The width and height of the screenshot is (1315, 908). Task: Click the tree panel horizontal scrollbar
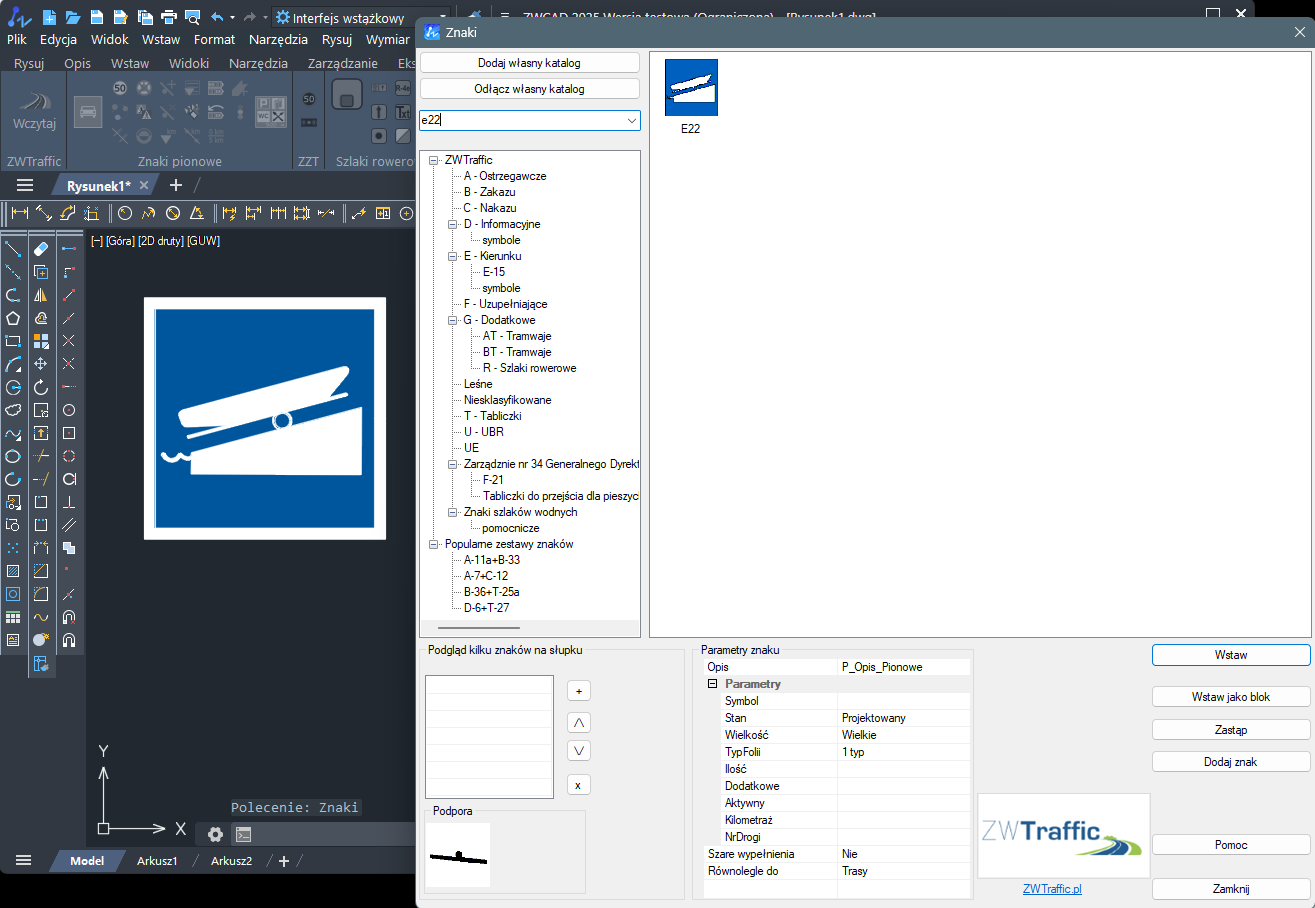coord(478,628)
